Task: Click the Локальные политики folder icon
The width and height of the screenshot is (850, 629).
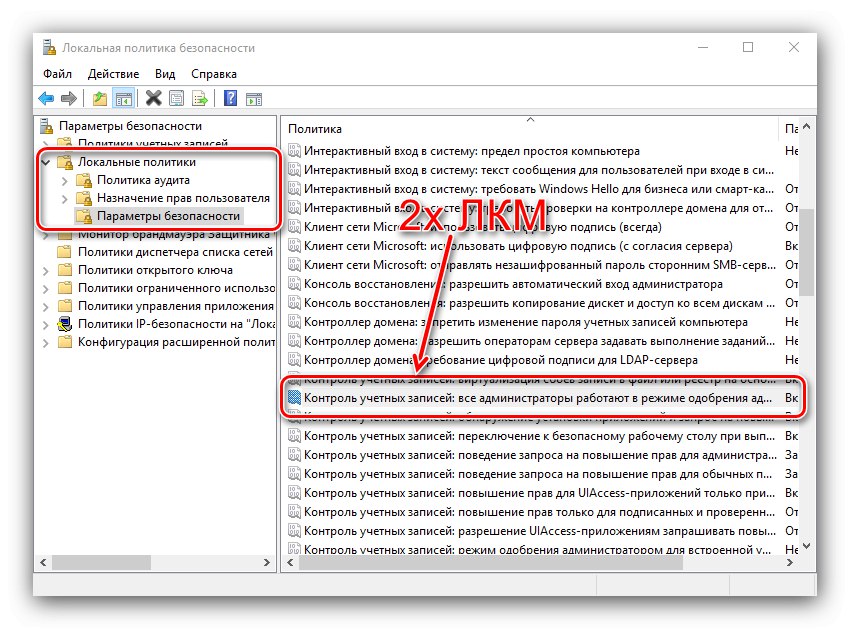Action: coord(65,162)
